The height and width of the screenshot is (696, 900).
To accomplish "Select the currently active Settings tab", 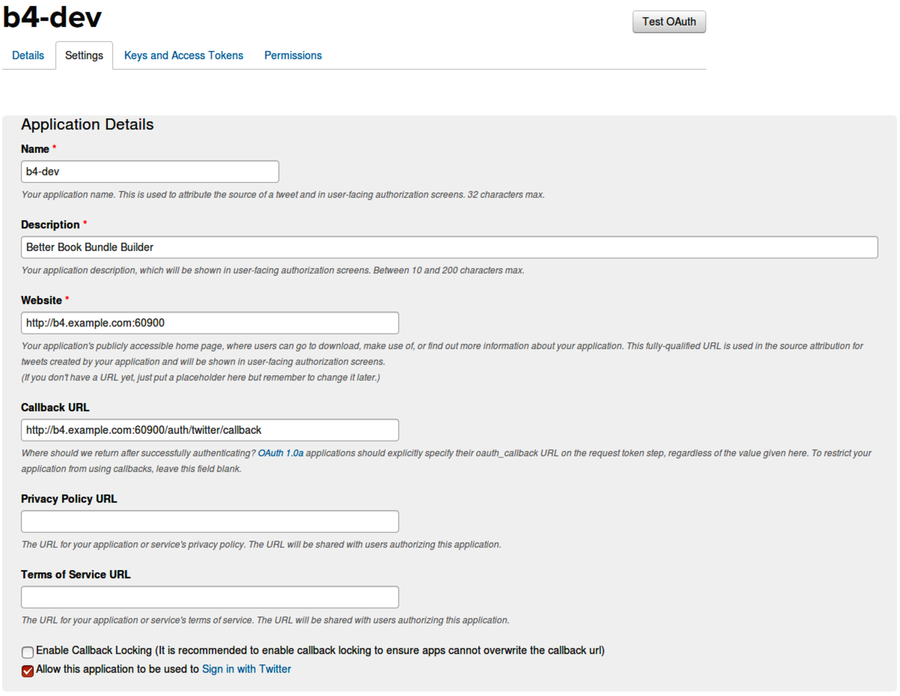I will coord(84,55).
